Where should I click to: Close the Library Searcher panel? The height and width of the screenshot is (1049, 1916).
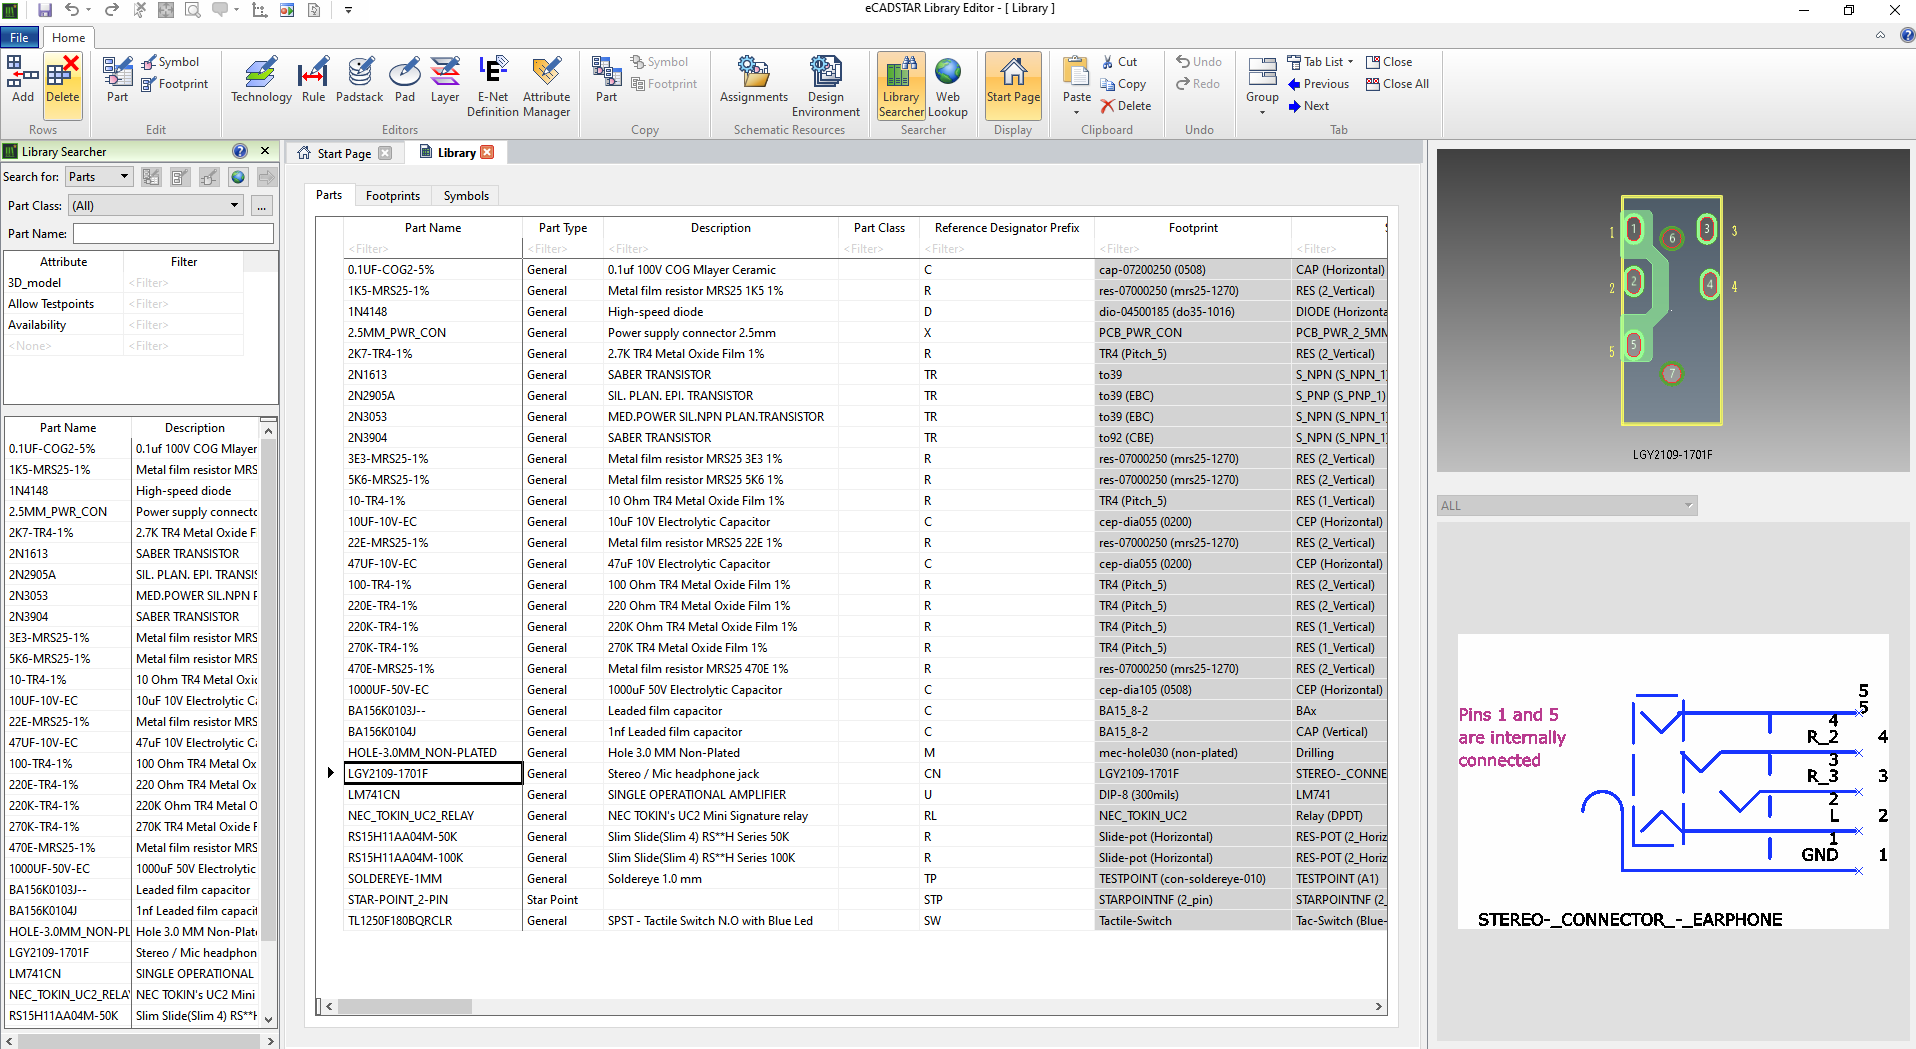coord(265,151)
